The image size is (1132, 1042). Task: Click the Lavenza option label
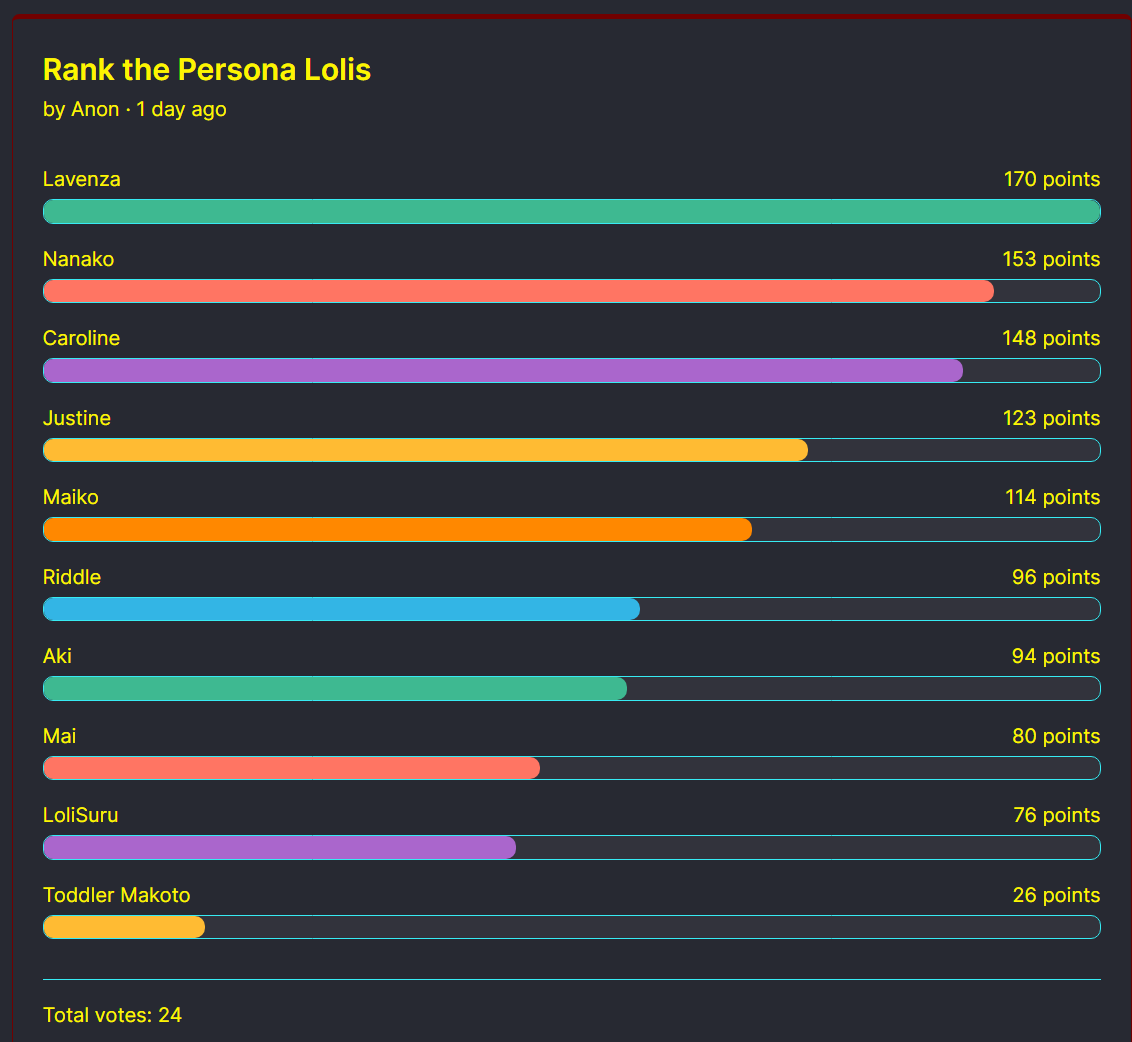coord(82,180)
